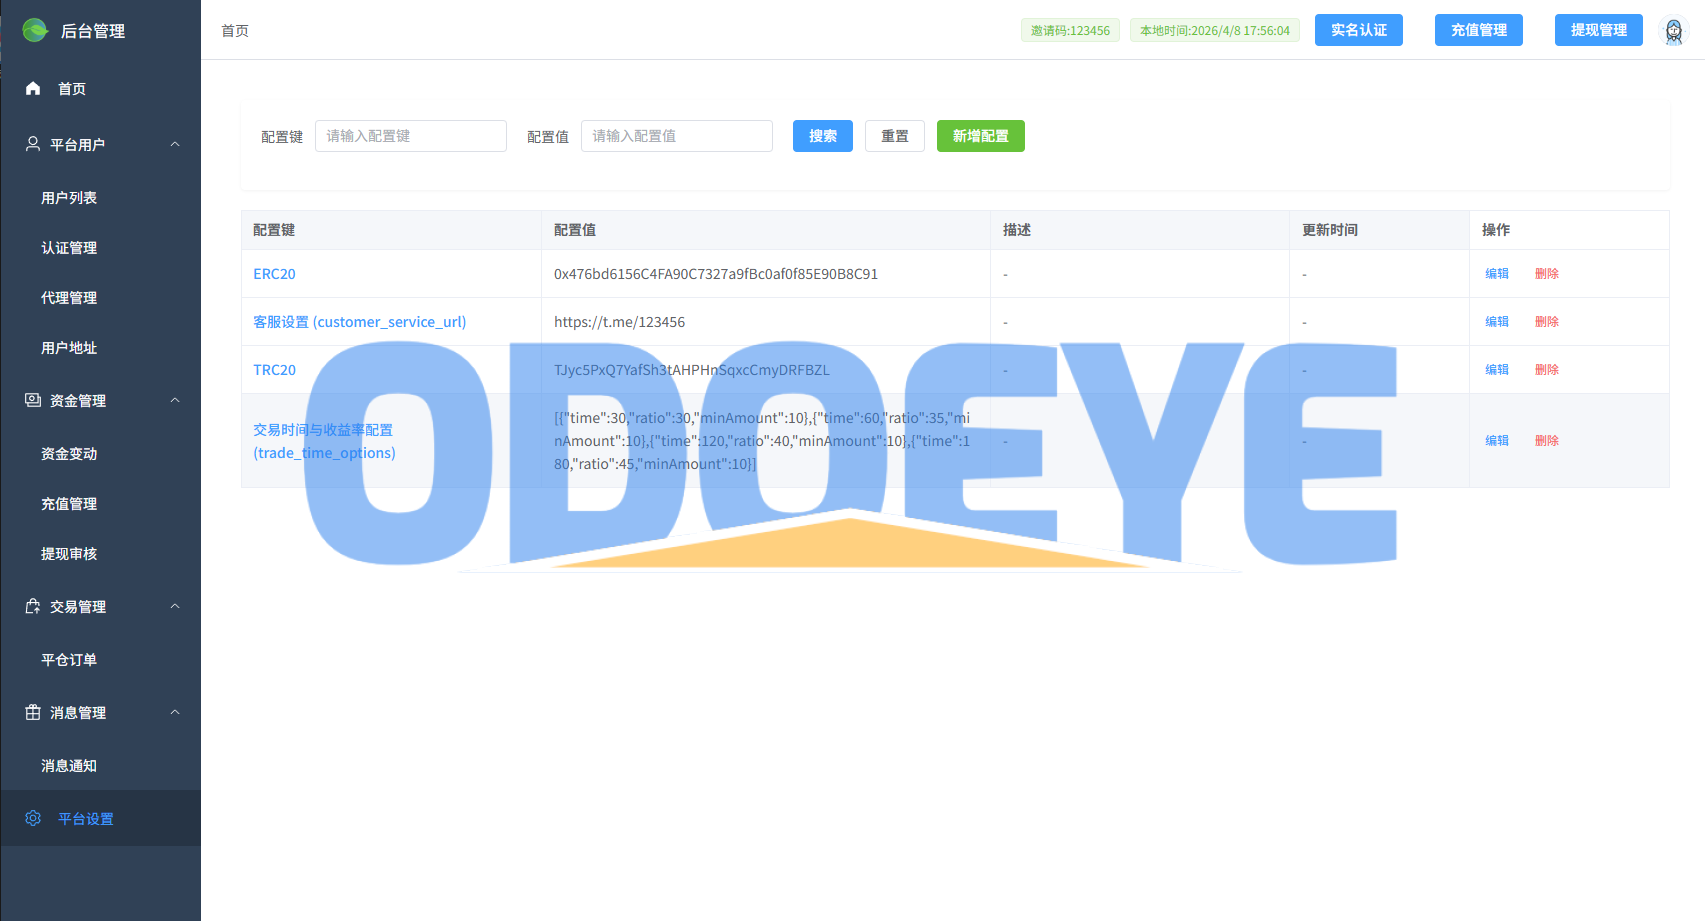Image resolution: width=1705 pixels, height=921 pixels.
Task: Click the 客服设置 (customer_service_url) key
Action: click(x=360, y=322)
